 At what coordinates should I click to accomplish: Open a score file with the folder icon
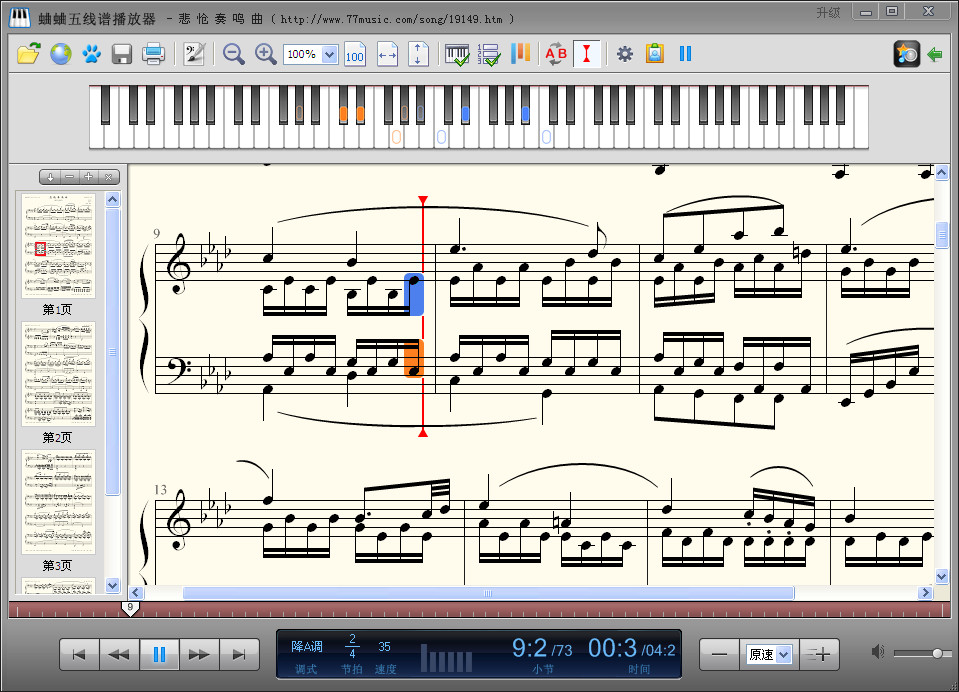29,54
